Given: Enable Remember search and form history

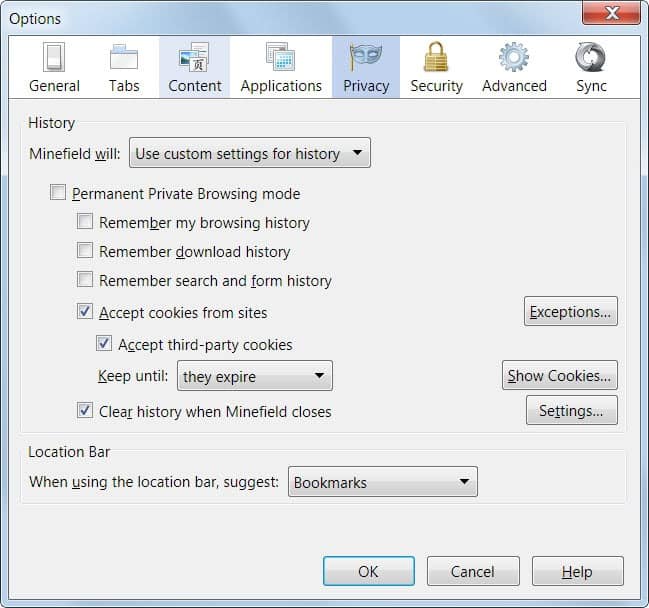Looking at the screenshot, I should point(85,279).
